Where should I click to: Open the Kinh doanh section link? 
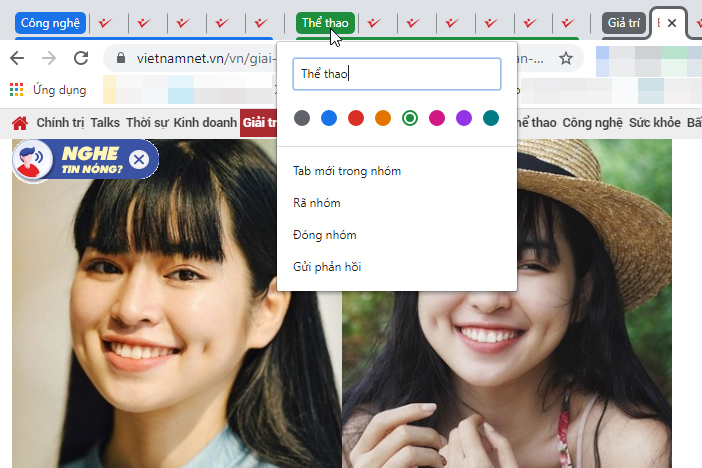coord(205,123)
